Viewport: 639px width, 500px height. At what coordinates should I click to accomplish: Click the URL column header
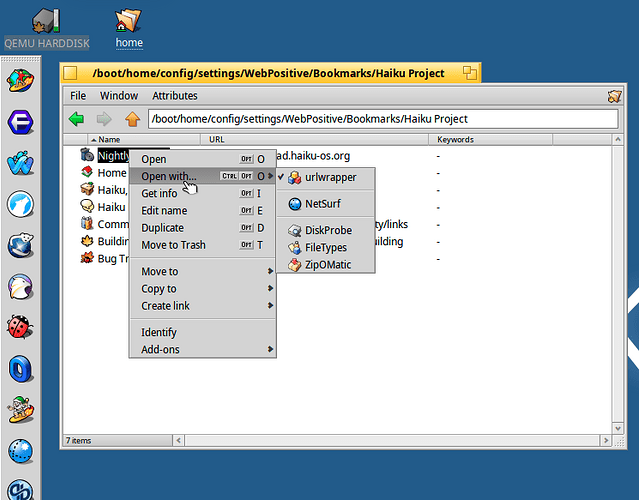click(314, 139)
